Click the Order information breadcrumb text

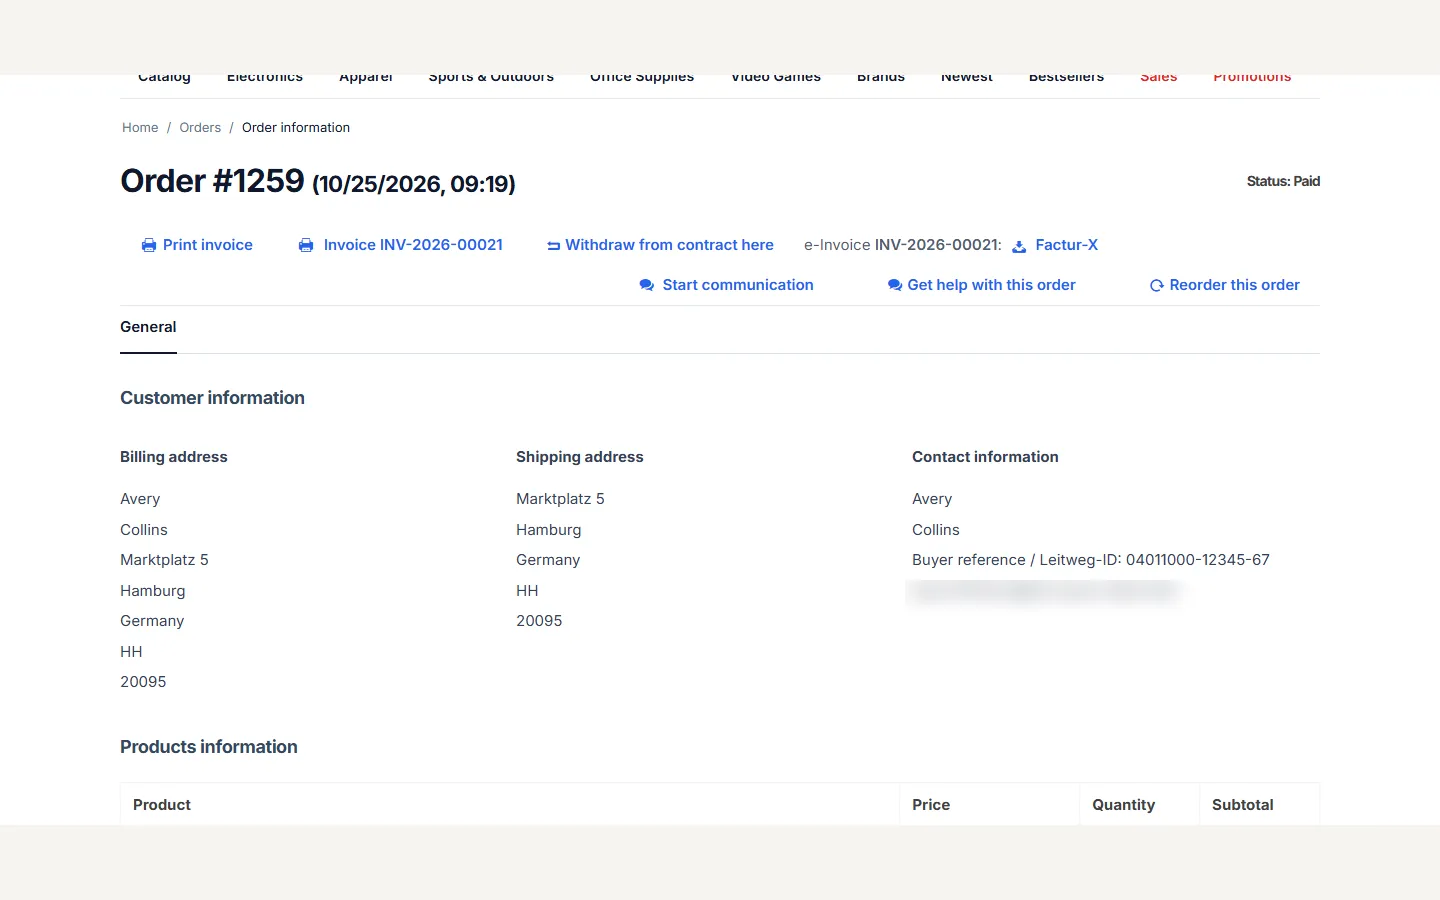[296, 127]
